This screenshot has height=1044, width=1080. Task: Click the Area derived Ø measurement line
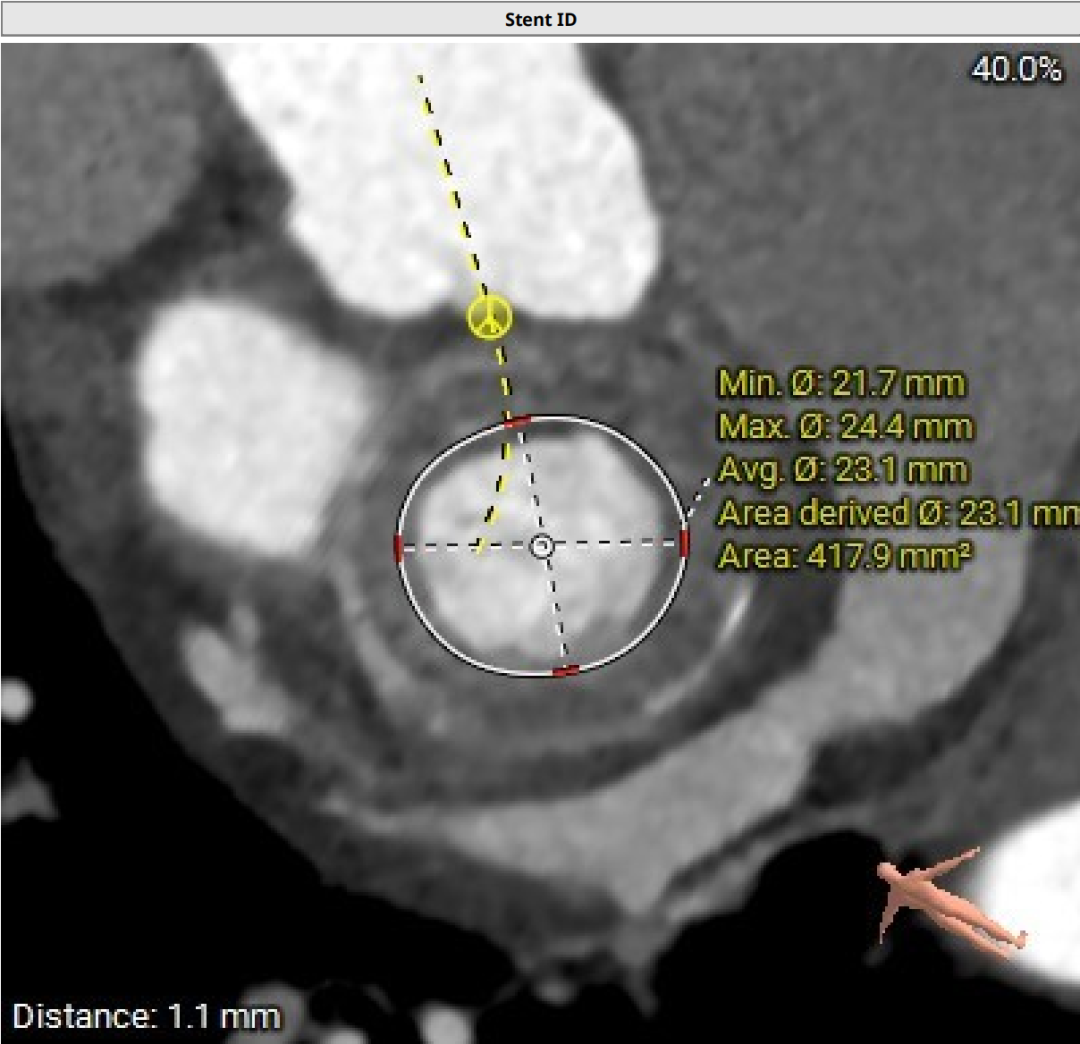click(x=897, y=514)
